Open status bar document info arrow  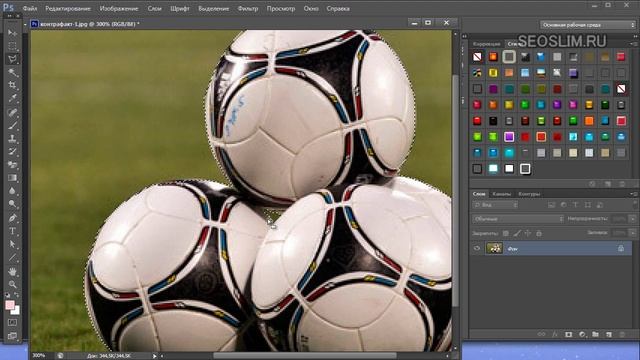coord(154,356)
